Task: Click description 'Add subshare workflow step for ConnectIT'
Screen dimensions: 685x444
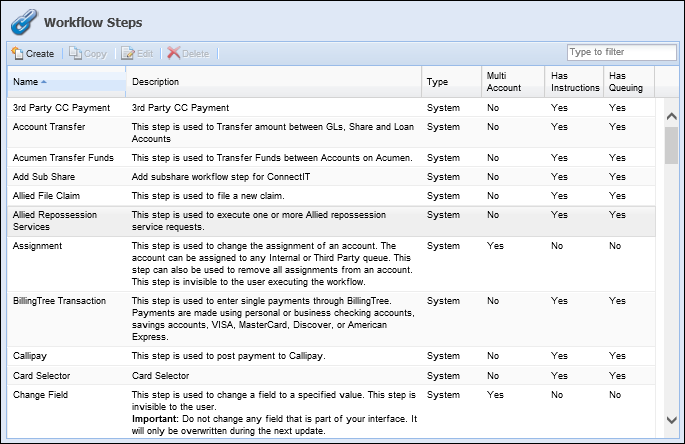Action: coord(221,177)
